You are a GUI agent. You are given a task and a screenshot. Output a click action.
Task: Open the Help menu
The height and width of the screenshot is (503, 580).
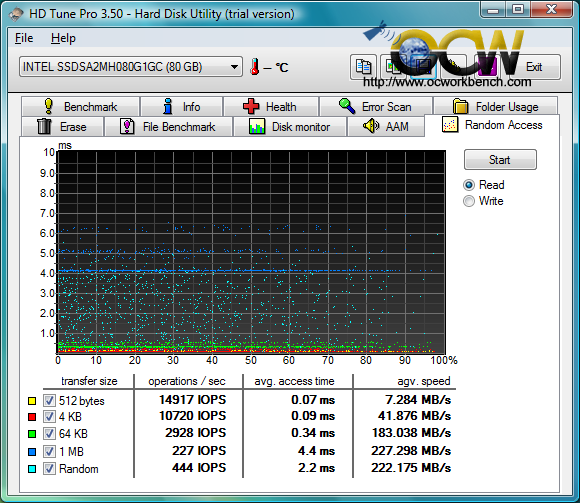coord(63,38)
